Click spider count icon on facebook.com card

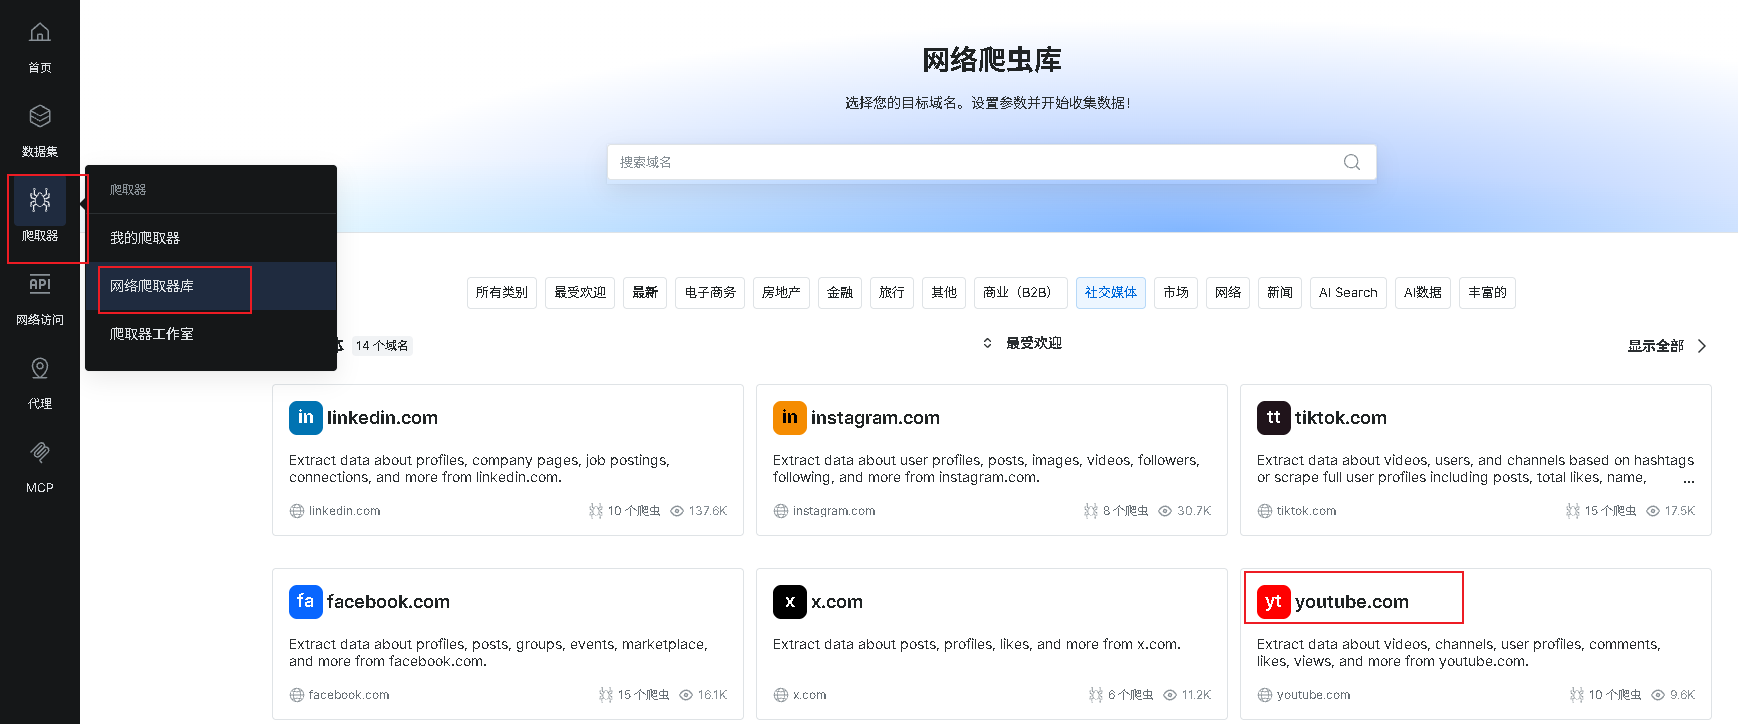tap(606, 695)
